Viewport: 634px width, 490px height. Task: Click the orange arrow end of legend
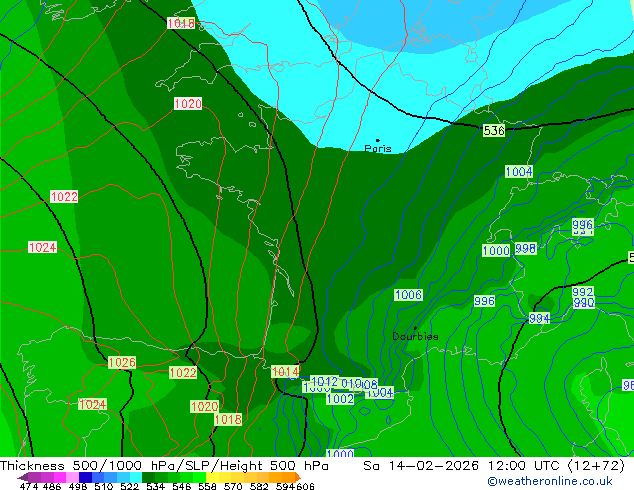click(298, 477)
